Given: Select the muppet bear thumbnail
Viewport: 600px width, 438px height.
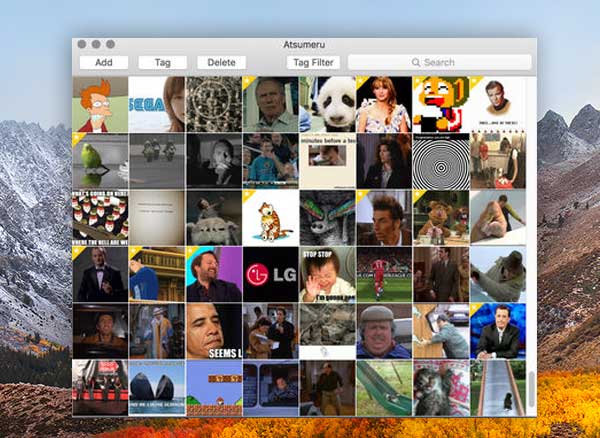Looking at the screenshot, I should click(441, 218).
